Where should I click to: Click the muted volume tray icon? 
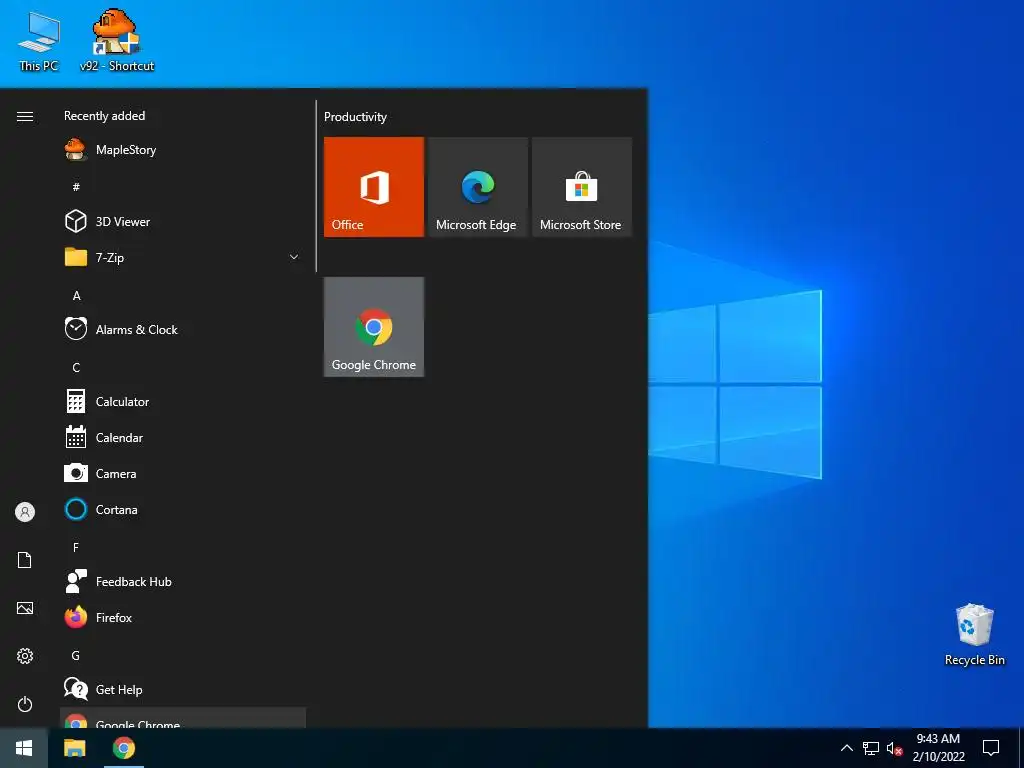coord(894,748)
